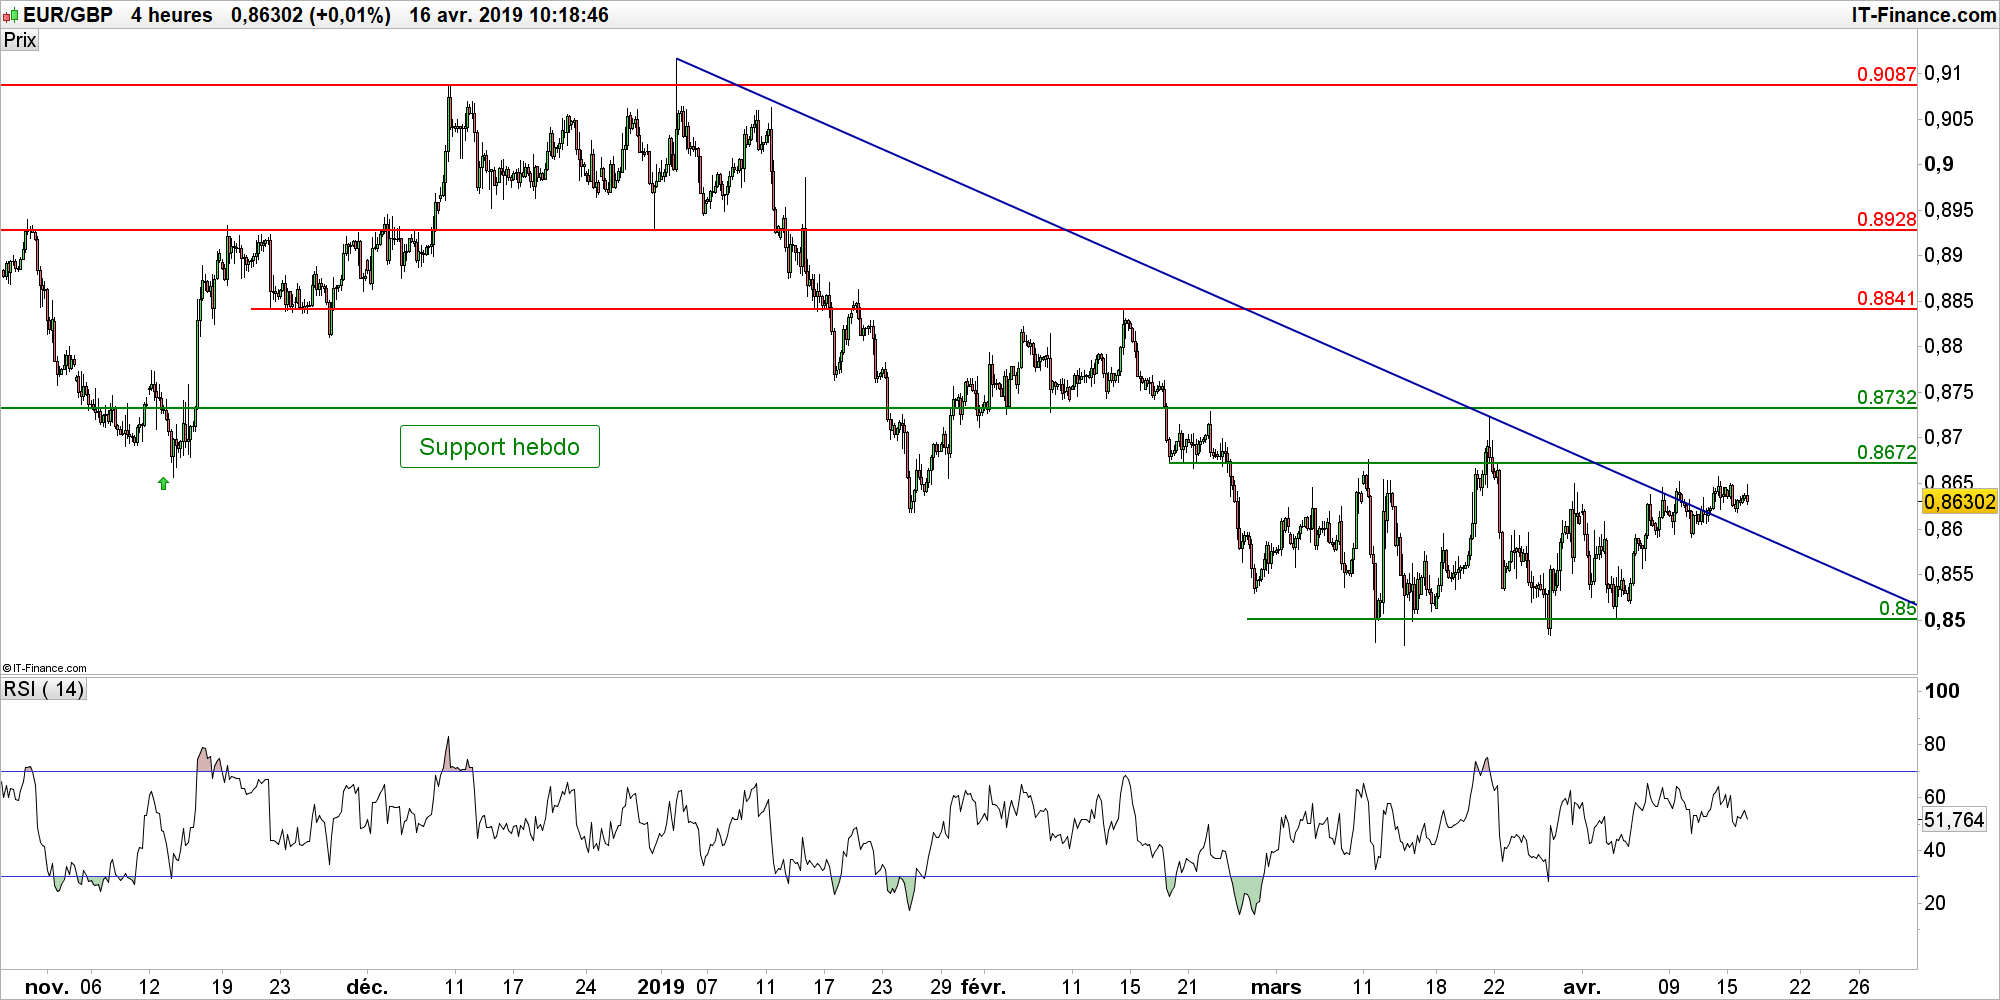The image size is (2000, 1000).
Task: Click the EUR/GBP symbol icon
Action: click(11, 15)
